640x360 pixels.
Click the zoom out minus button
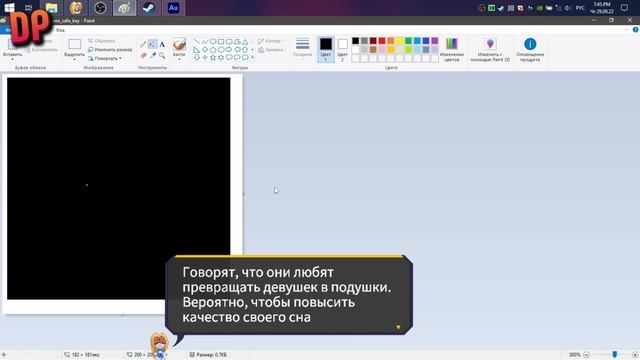[587, 355]
